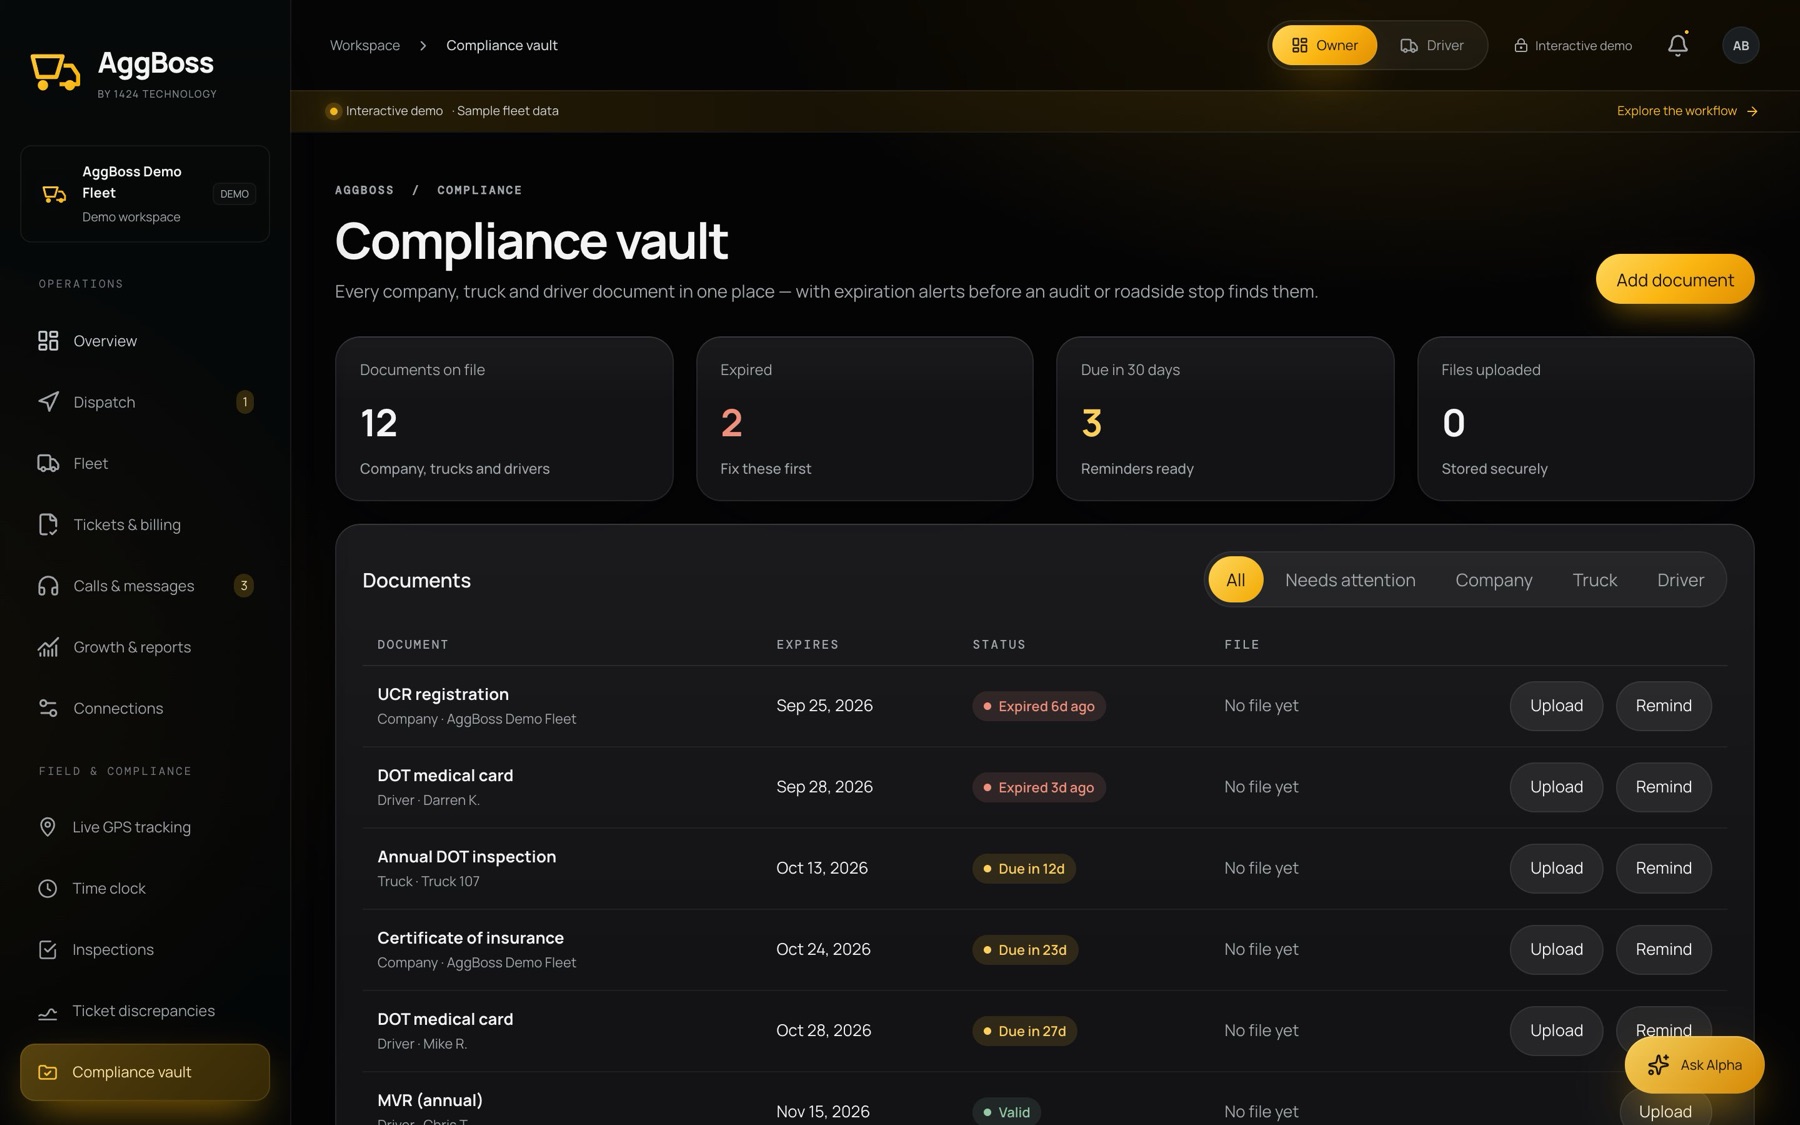Click the Ticket discrepancies icon

pyautogui.click(x=47, y=1011)
